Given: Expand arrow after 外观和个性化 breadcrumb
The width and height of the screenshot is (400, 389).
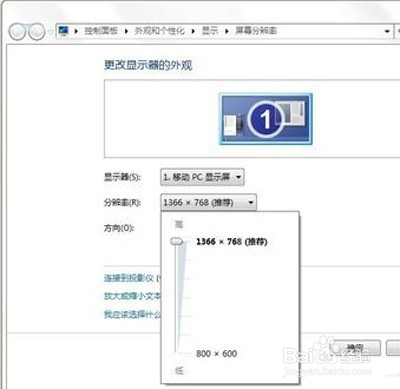Looking at the screenshot, I should [193, 31].
